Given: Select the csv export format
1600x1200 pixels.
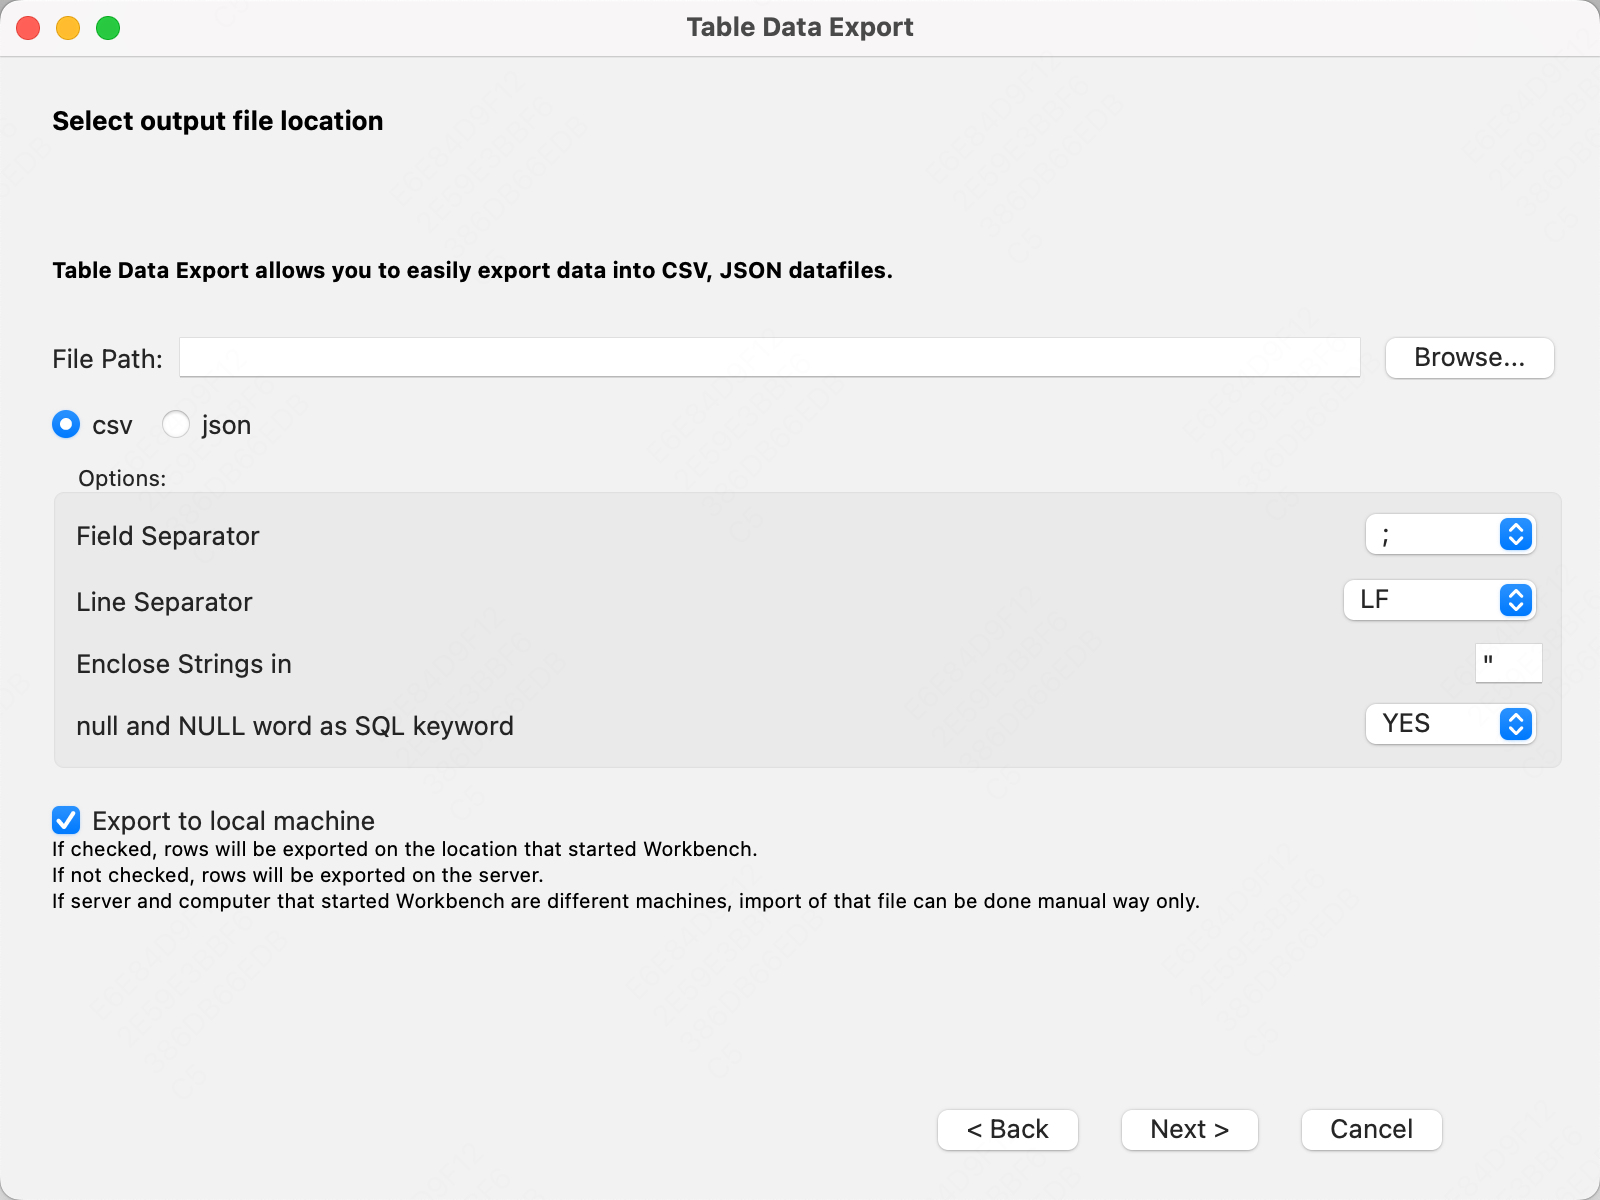Looking at the screenshot, I should tap(65, 424).
